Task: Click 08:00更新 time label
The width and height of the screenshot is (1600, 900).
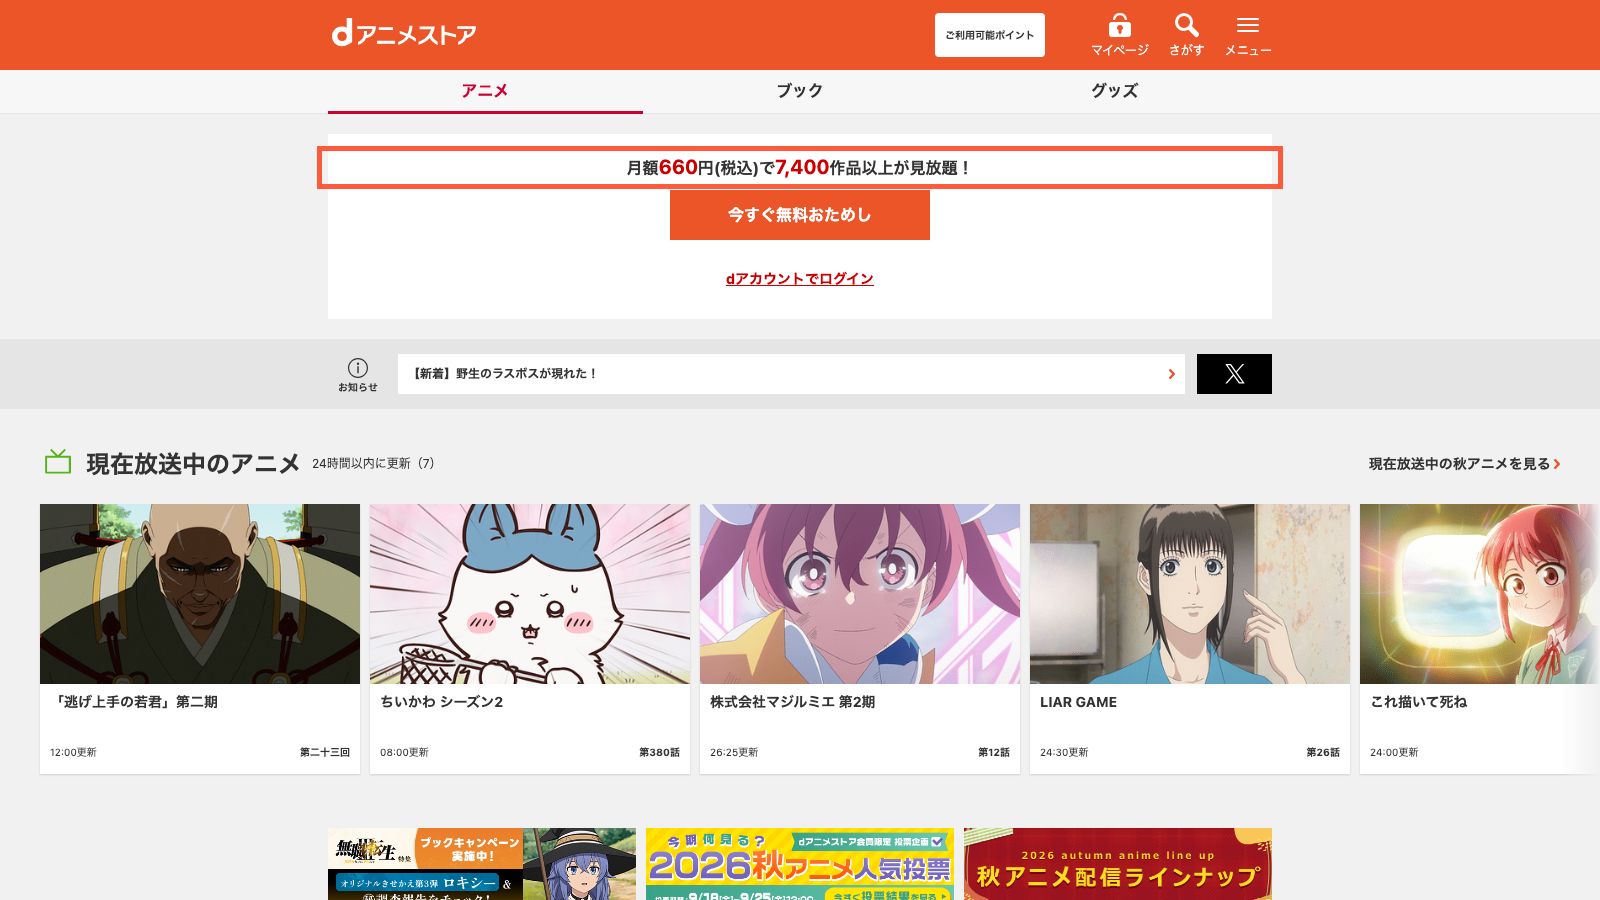Action: pyautogui.click(x=404, y=752)
